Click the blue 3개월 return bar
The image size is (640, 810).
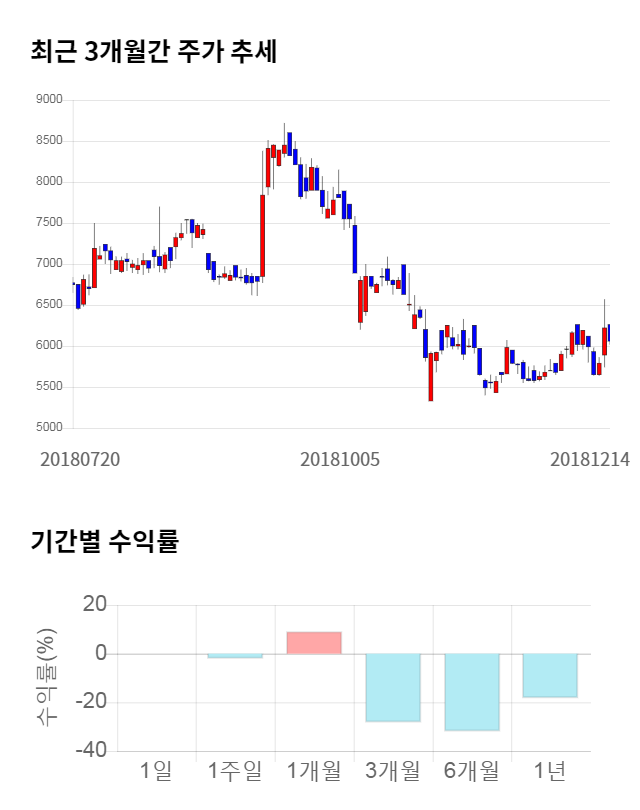(393, 687)
